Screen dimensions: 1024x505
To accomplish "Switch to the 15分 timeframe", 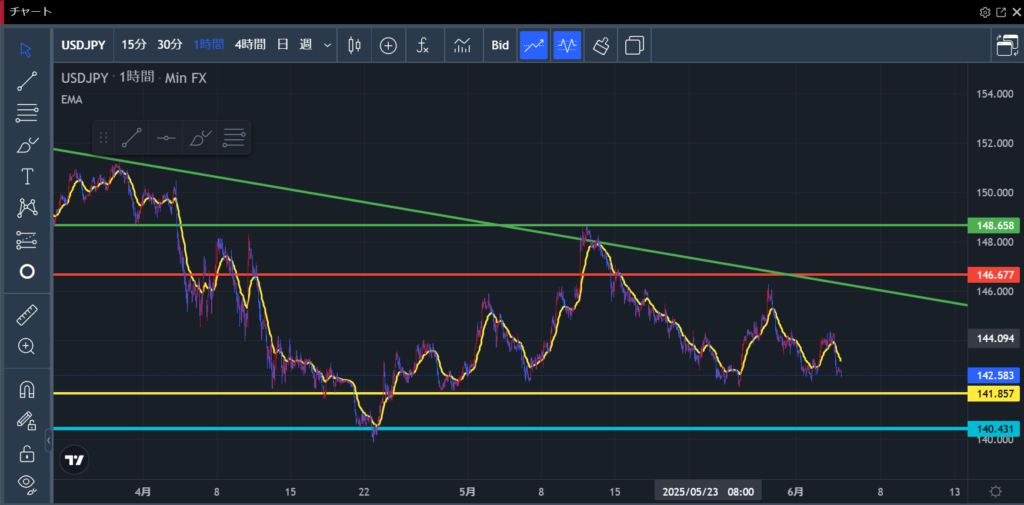I will point(135,44).
